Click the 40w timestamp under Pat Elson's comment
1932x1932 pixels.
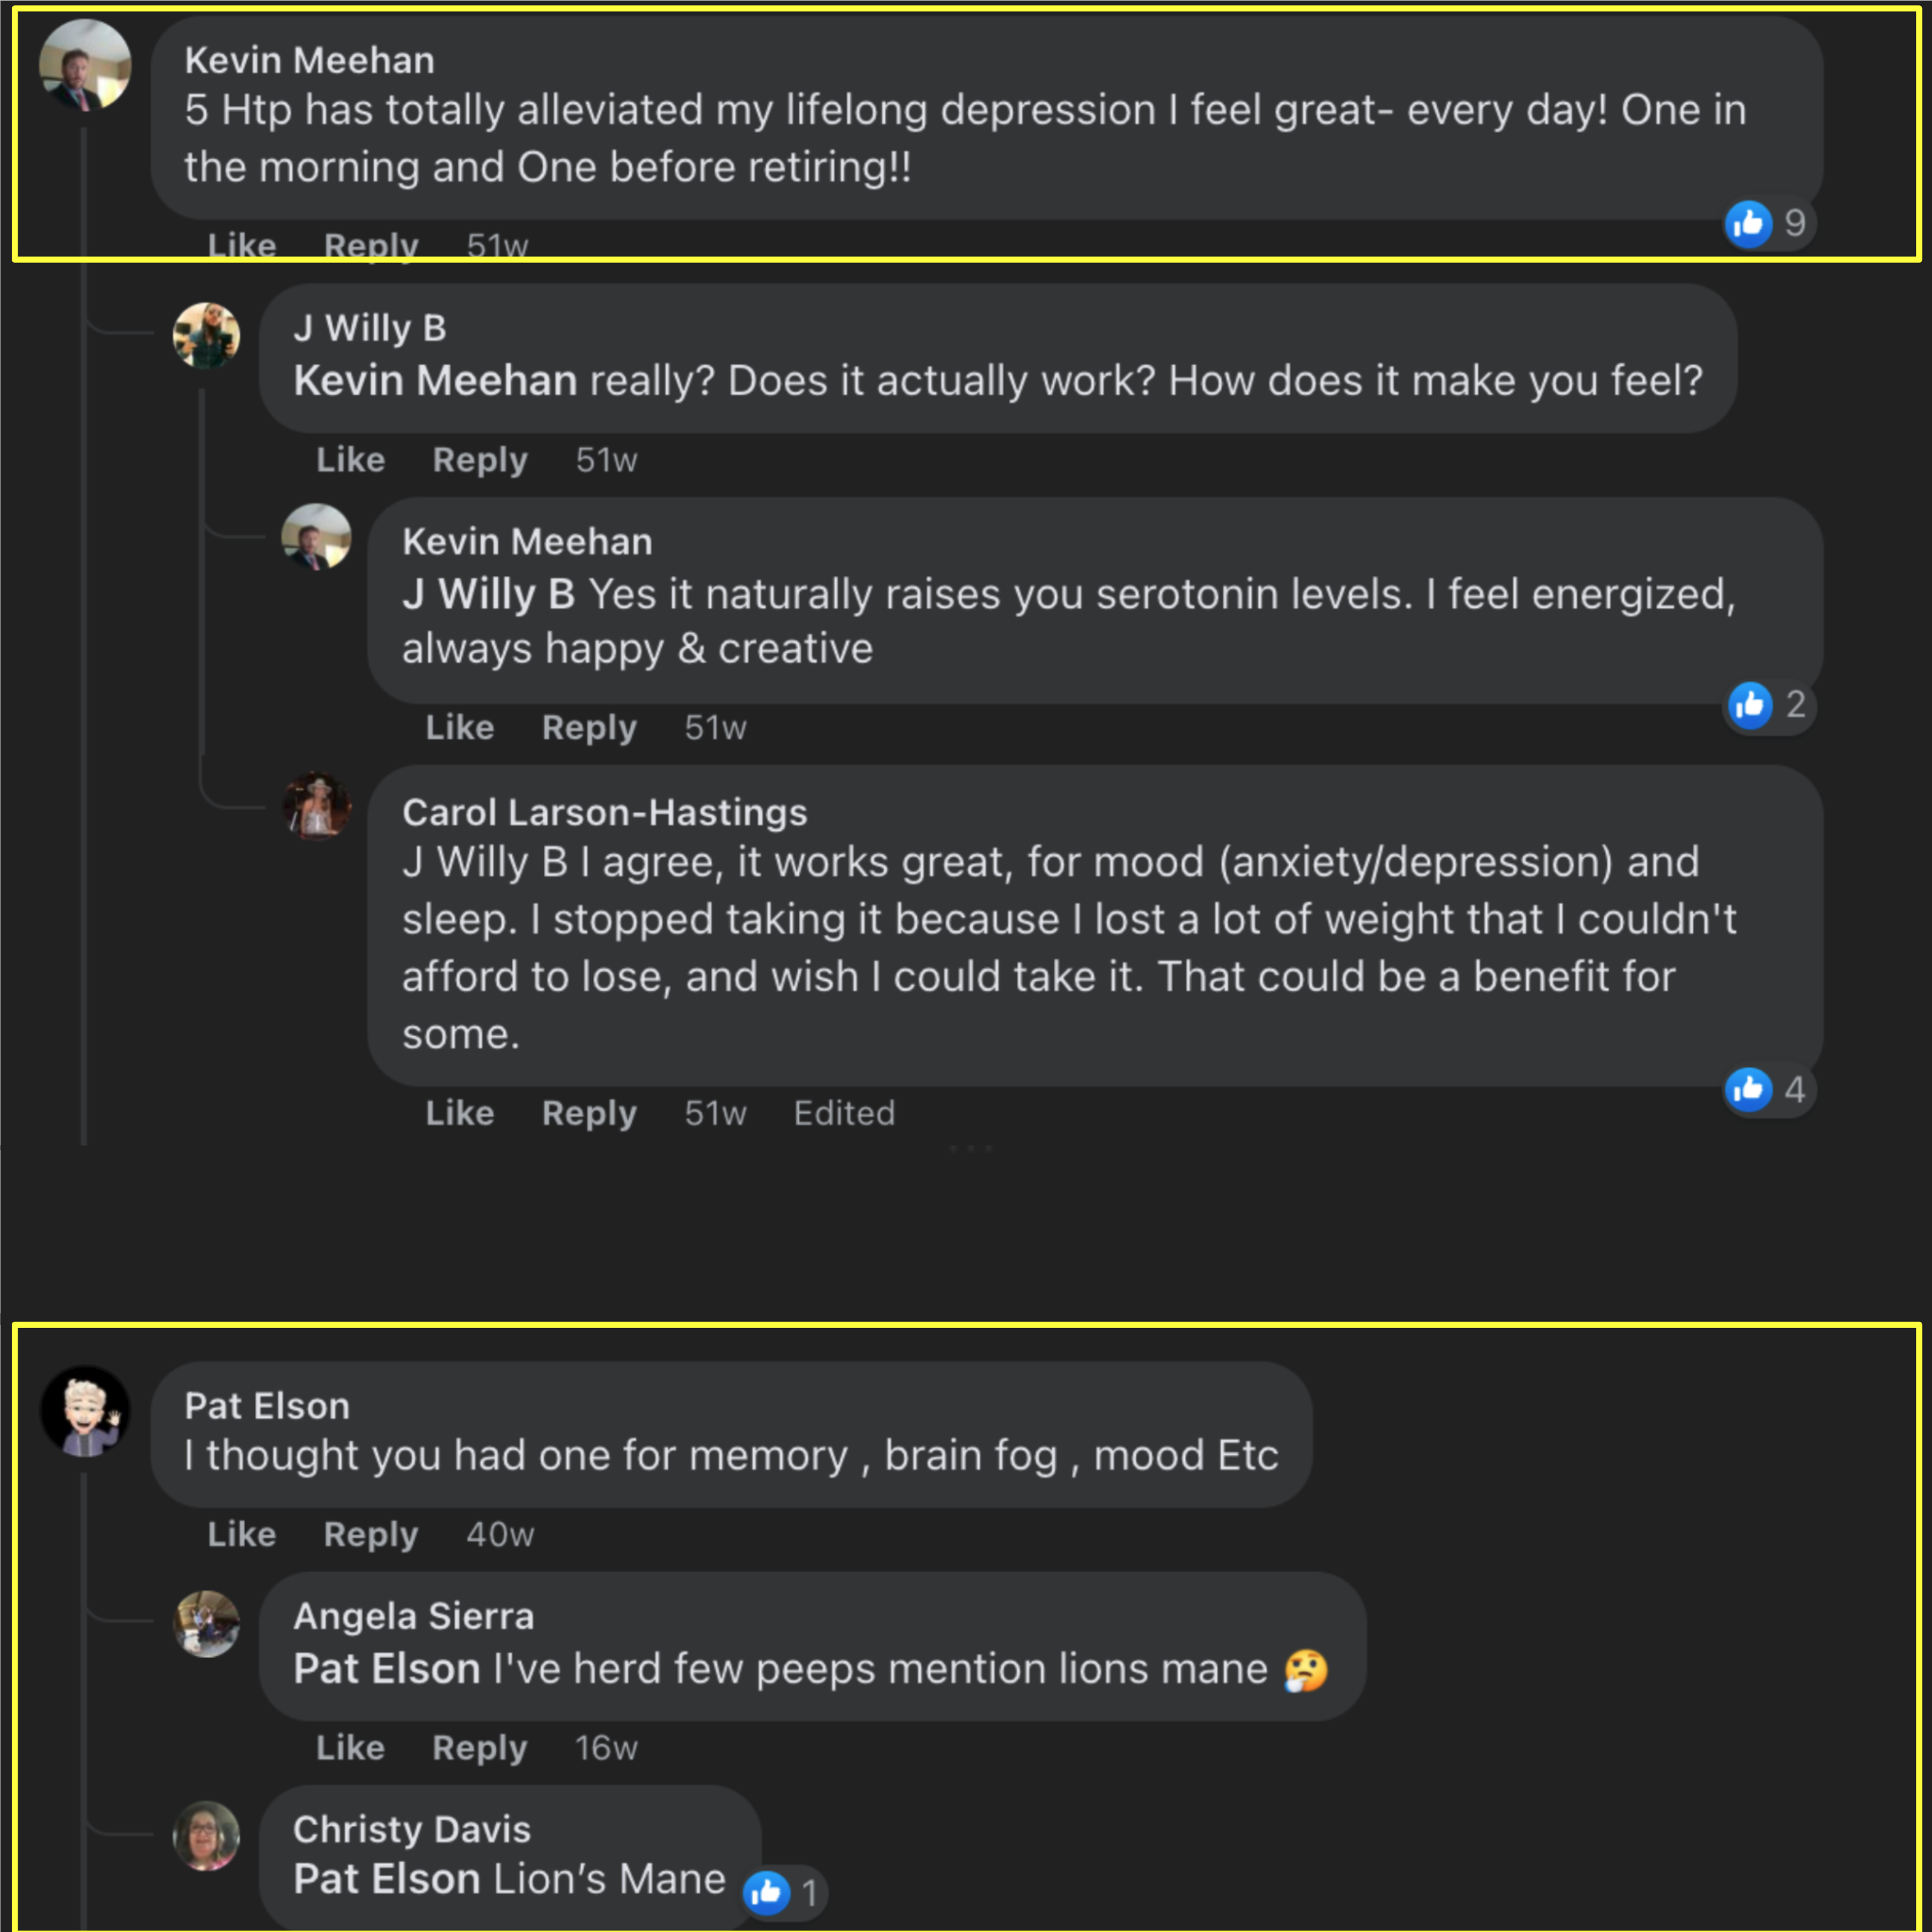click(500, 1534)
